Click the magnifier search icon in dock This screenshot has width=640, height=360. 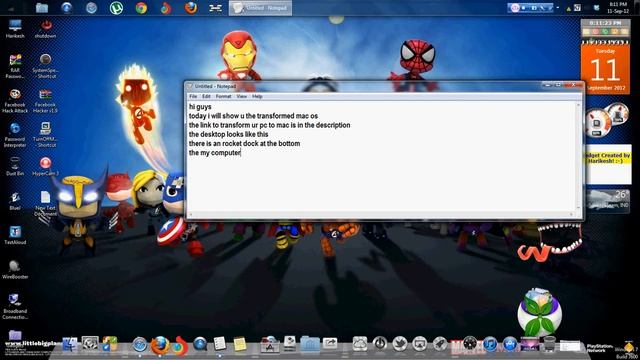[200, 344]
